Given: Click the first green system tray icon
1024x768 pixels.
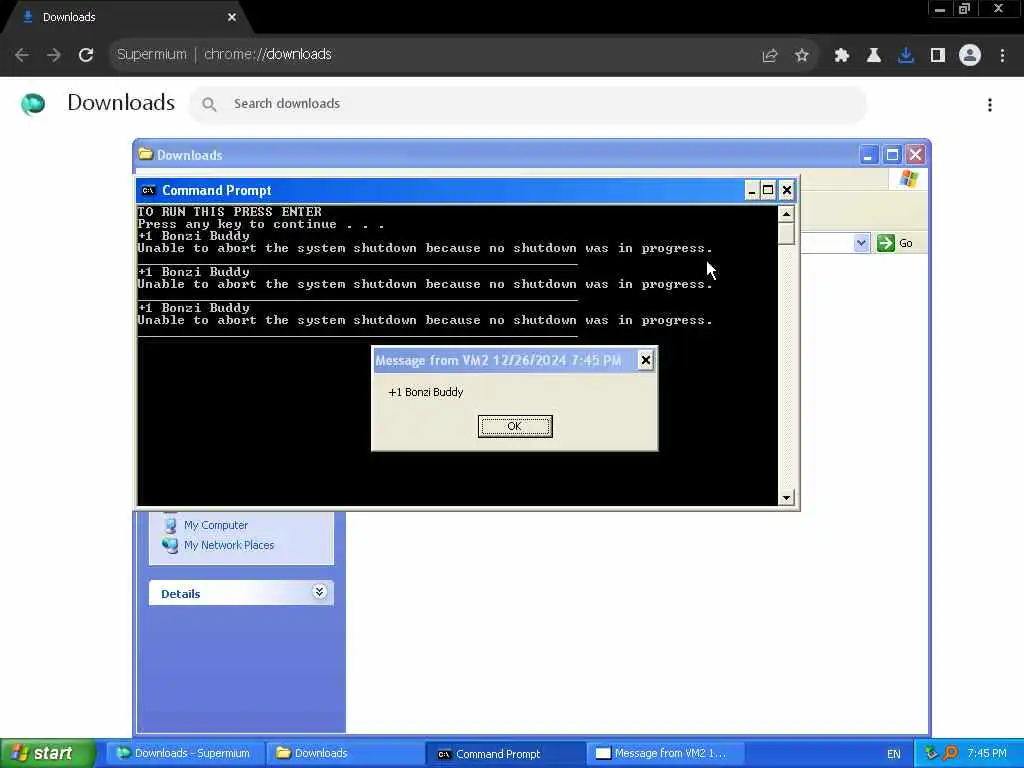Looking at the screenshot, I should (x=931, y=754).
